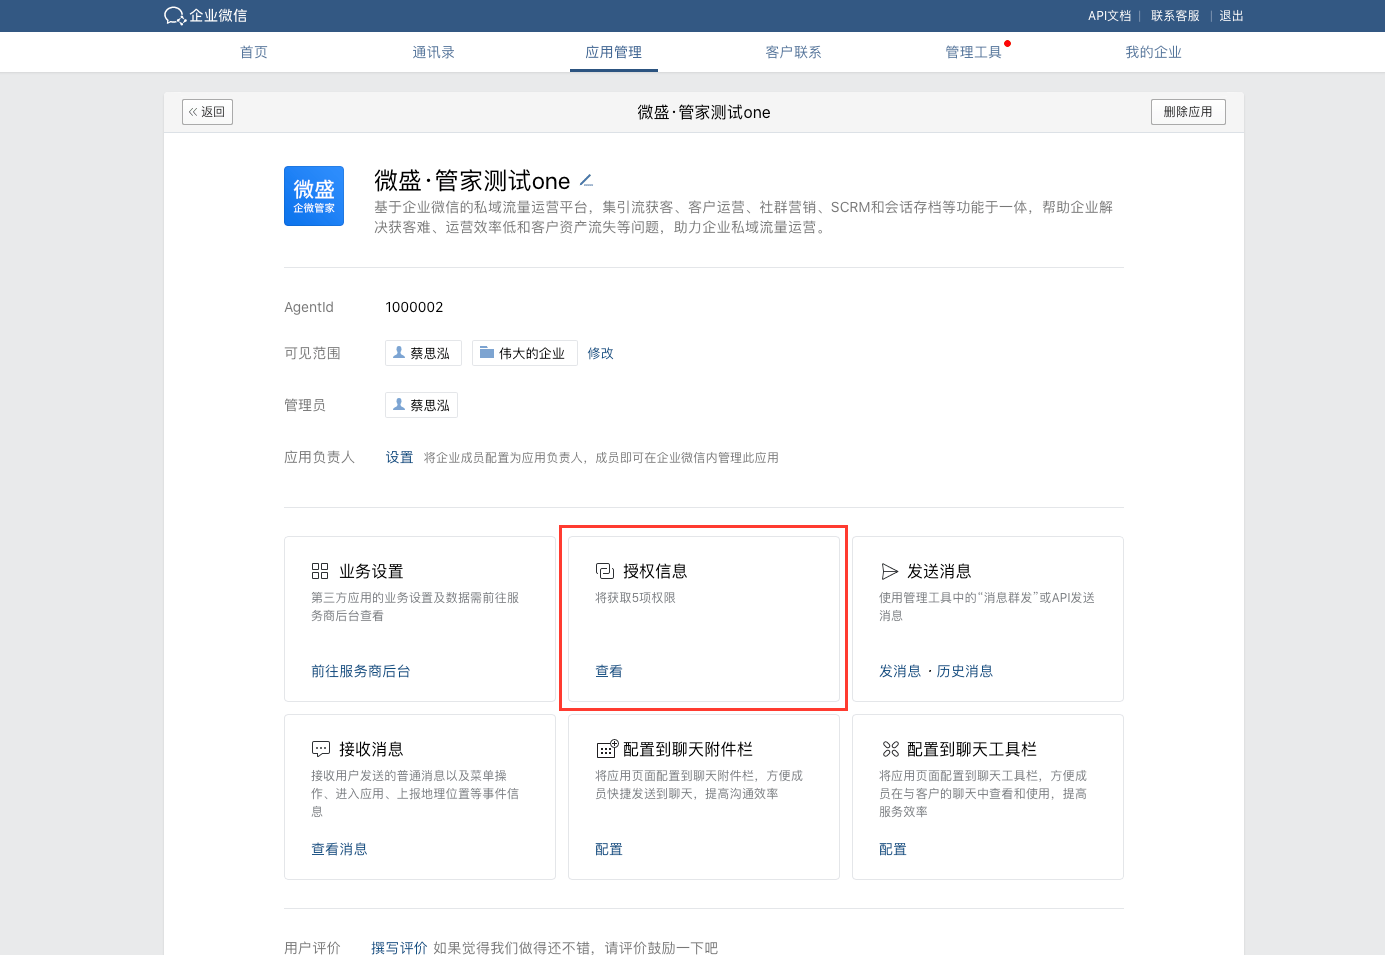1385x955 pixels.
Task: Open the 通讯录 tab
Action: [434, 52]
